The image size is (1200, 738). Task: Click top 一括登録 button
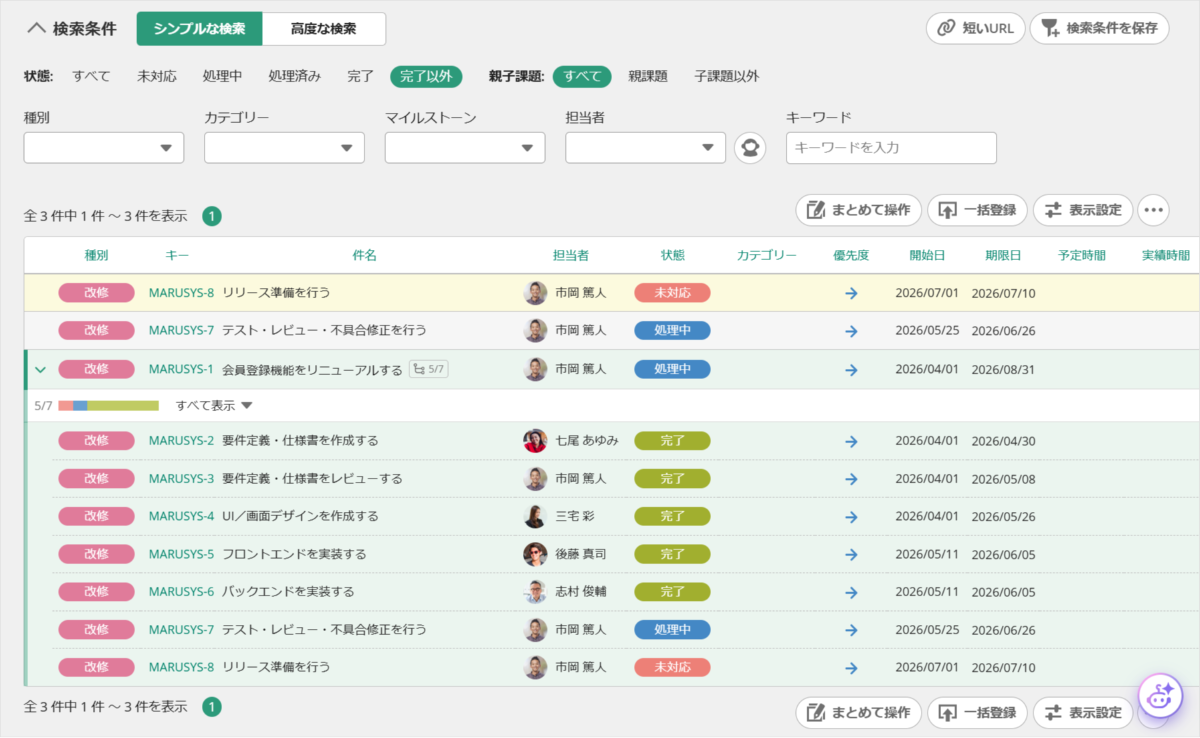(977, 210)
